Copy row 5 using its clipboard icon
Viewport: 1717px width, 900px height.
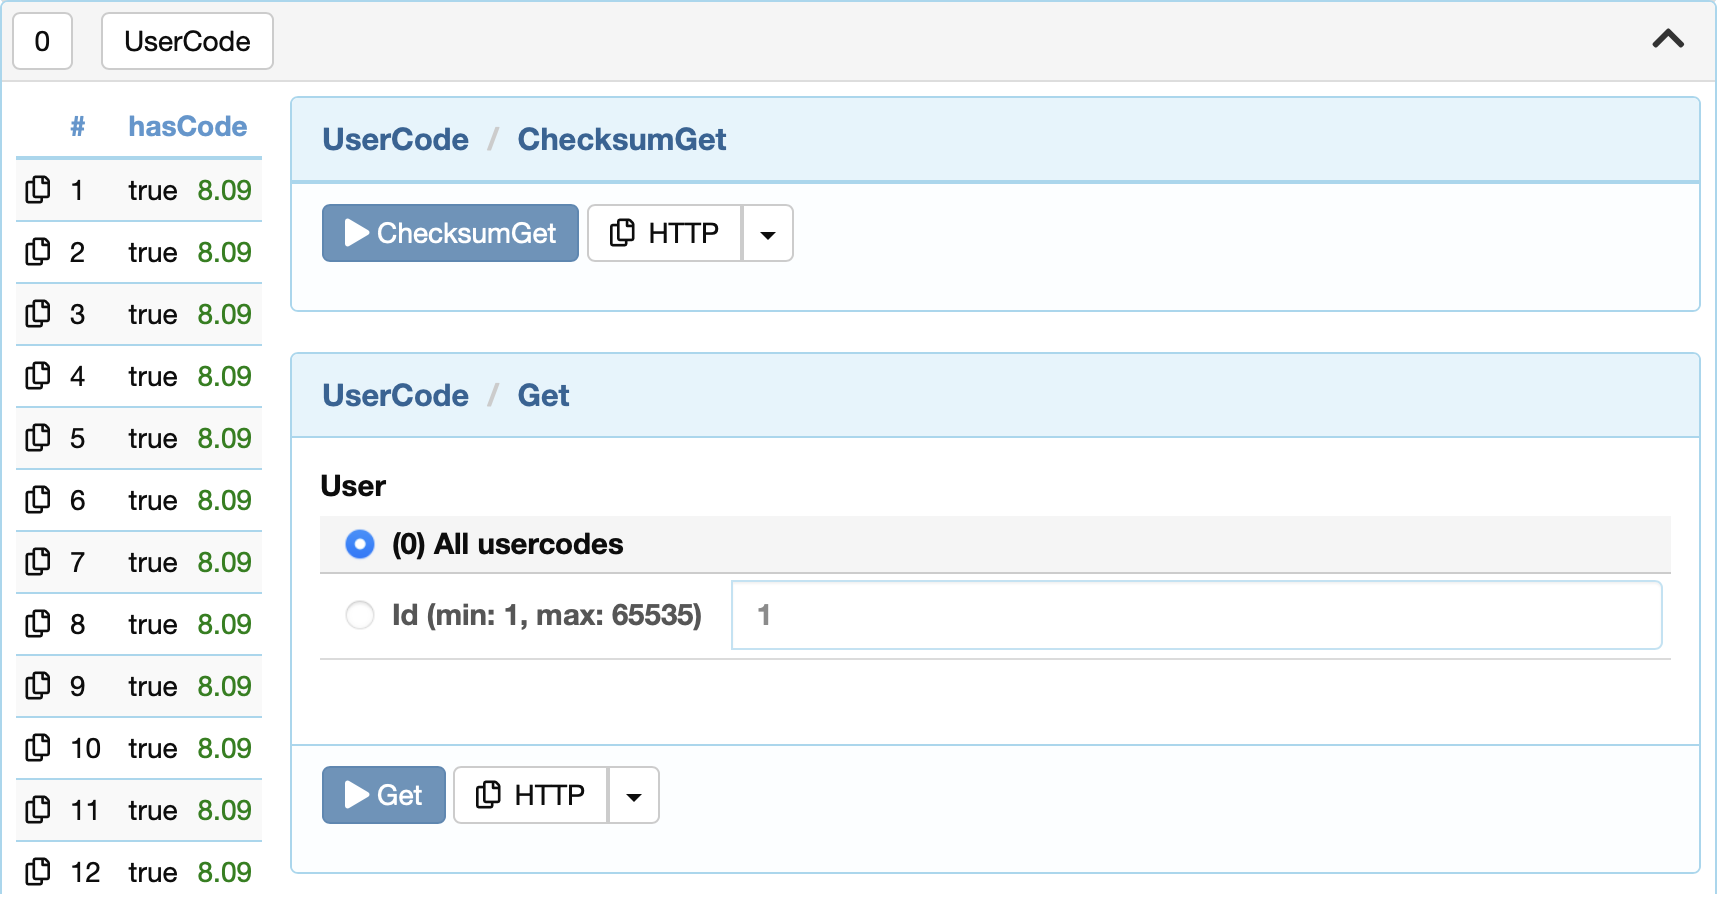[x=38, y=438]
